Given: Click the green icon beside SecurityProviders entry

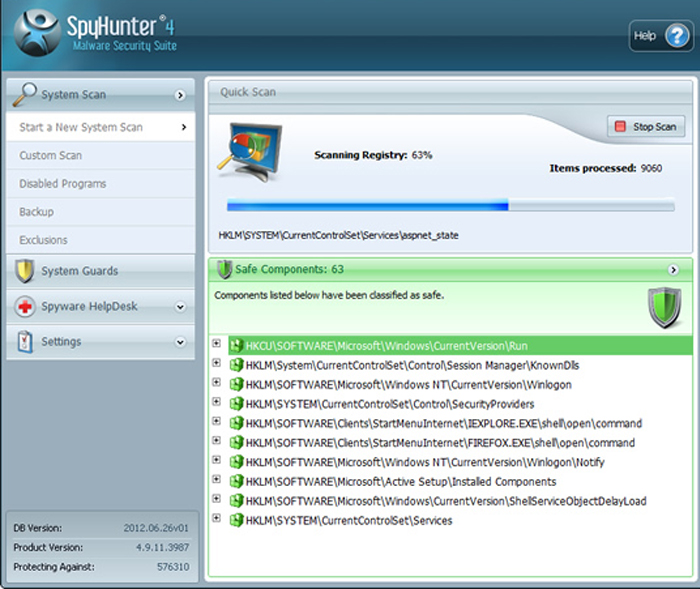Looking at the screenshot, I should point(236,404).
